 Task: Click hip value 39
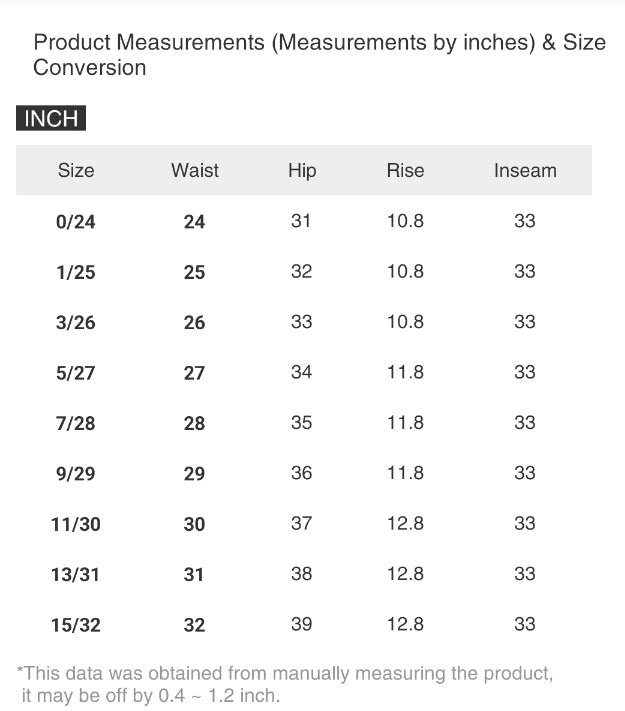302,624
